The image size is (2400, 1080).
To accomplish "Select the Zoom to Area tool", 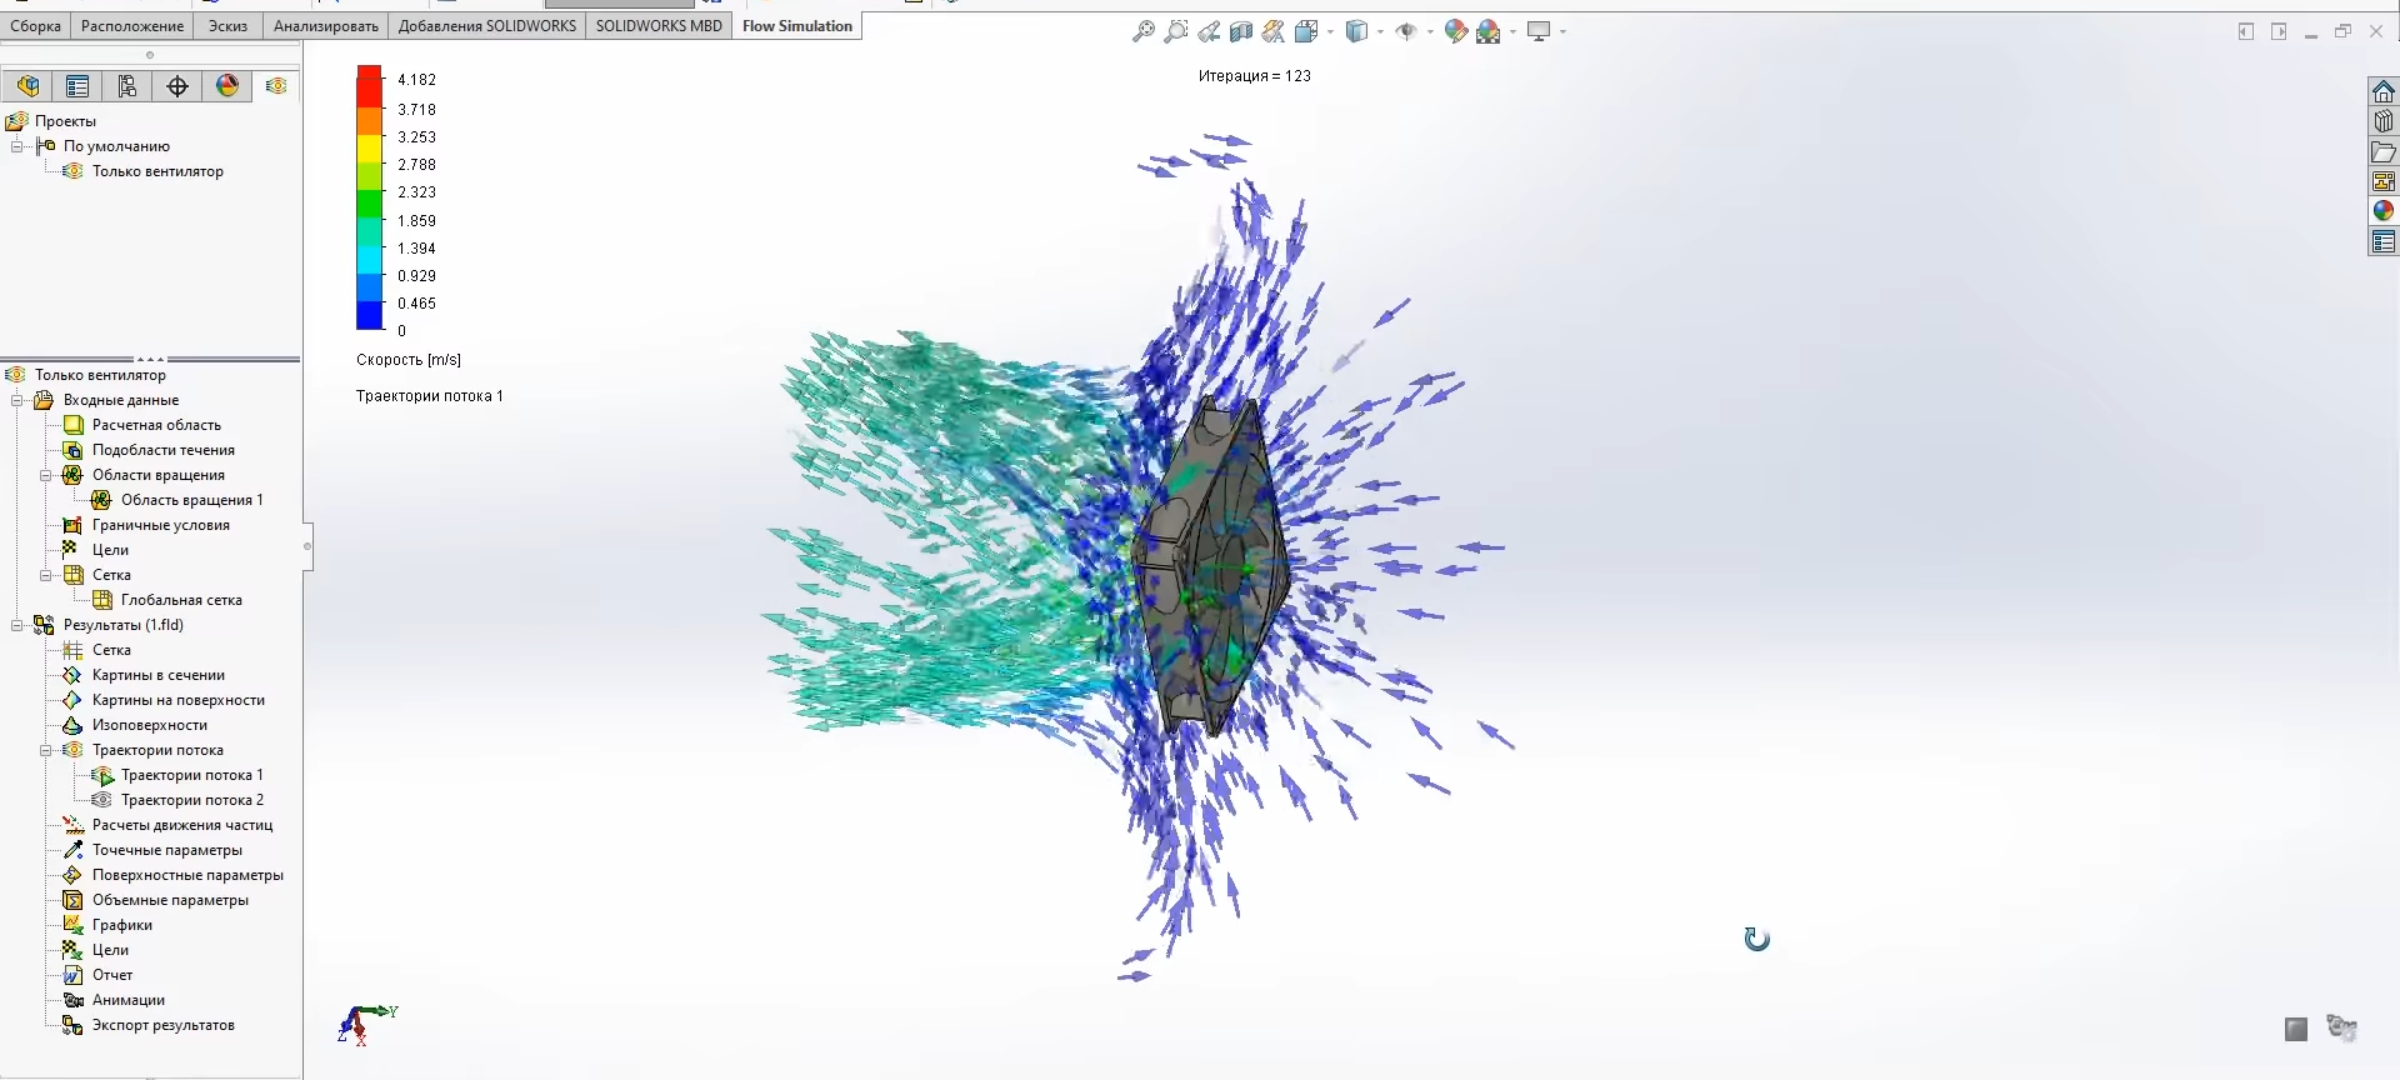I will point(1176,32).
